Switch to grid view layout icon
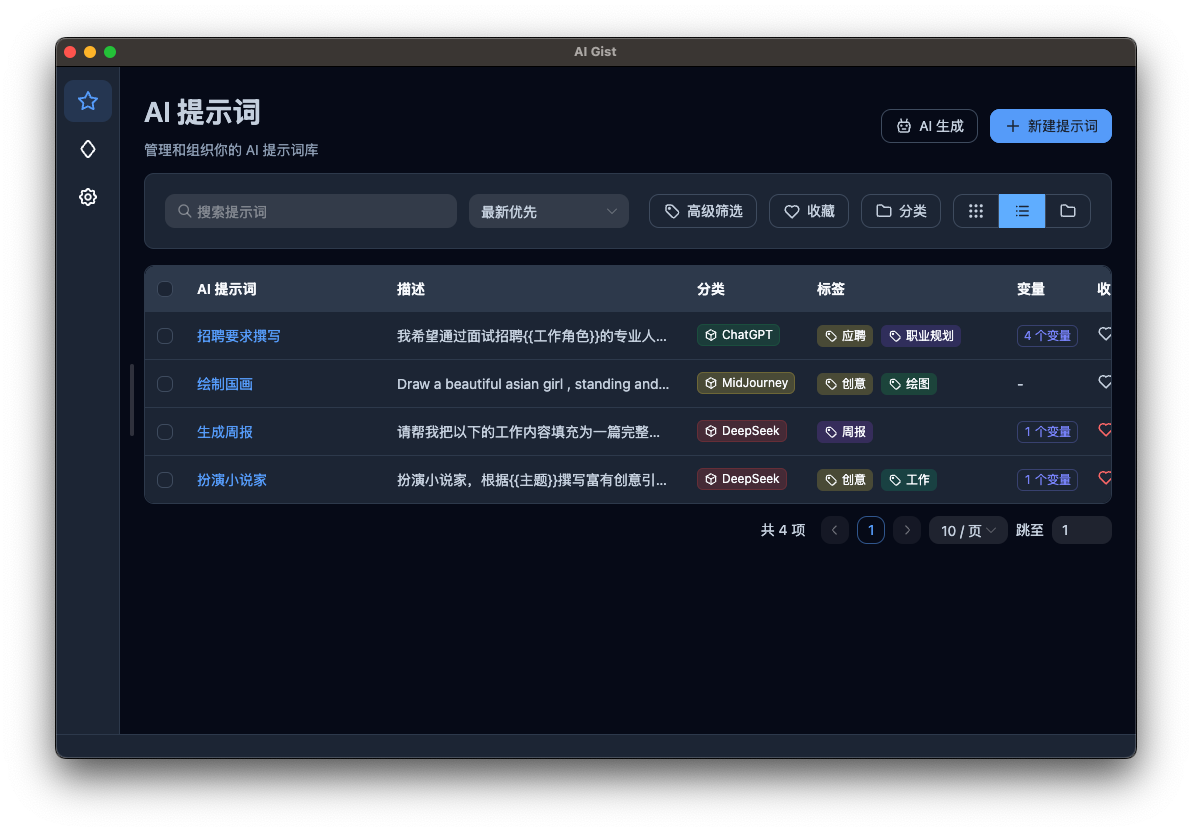This screenshot has height=832, width=1192. [976, 211]
